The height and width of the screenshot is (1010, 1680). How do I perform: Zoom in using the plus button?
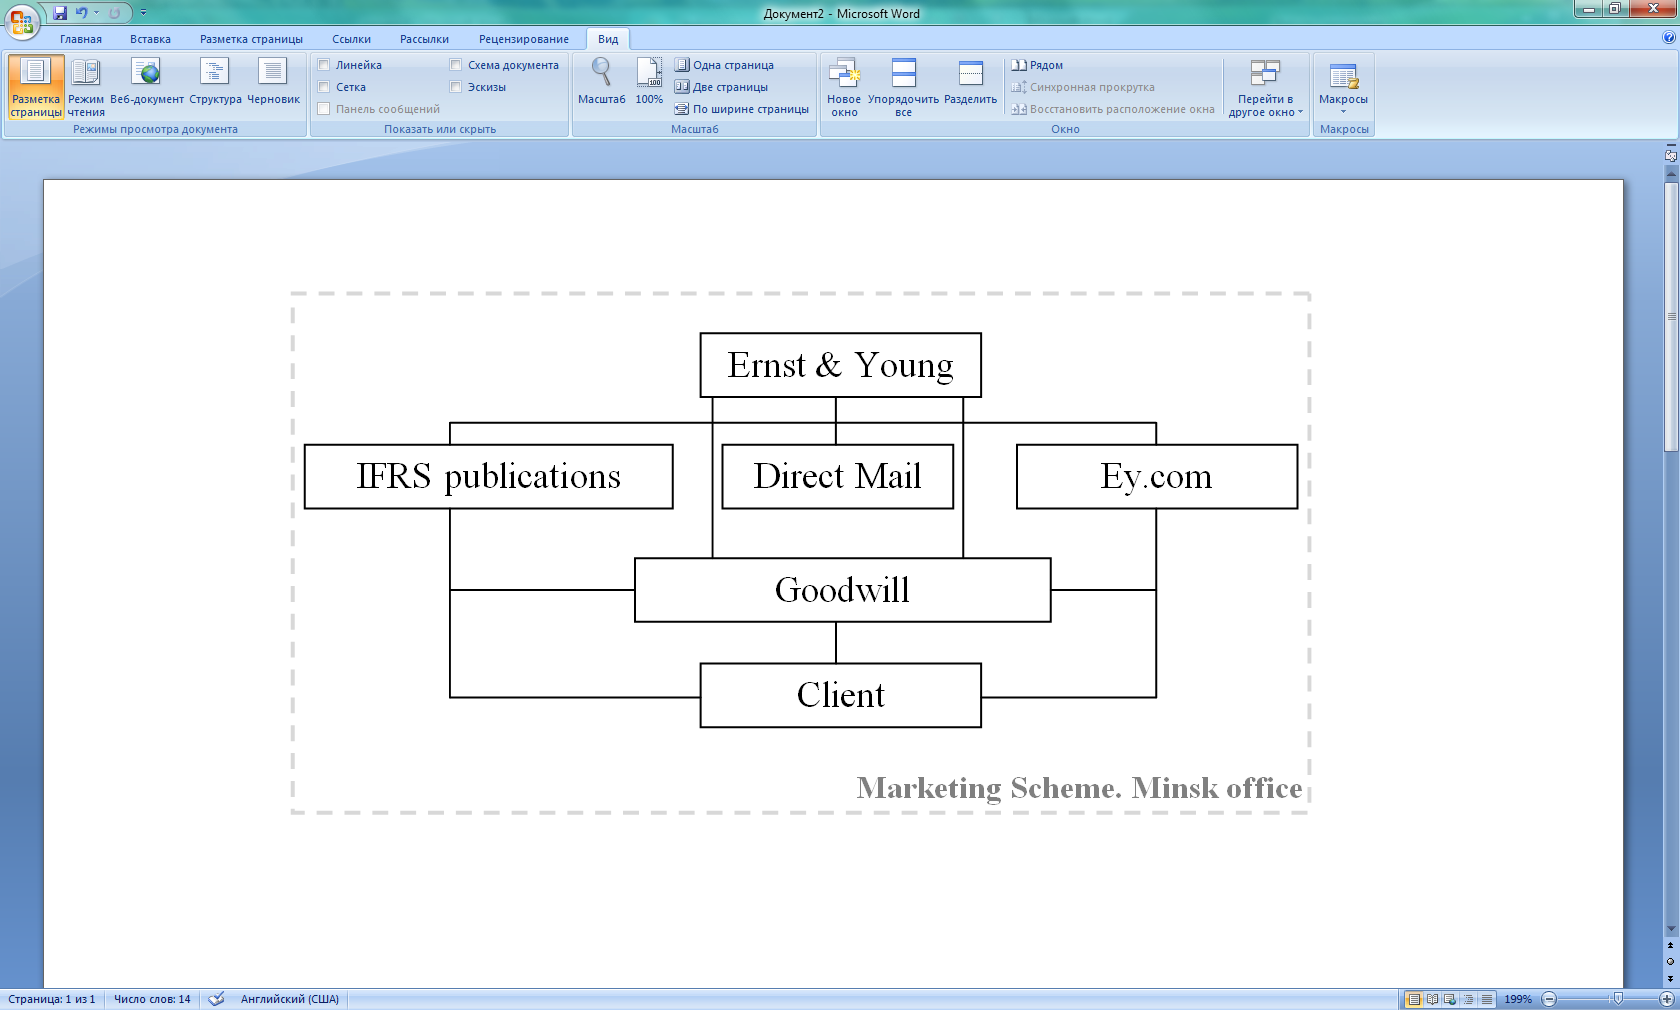click(x=1667, y=999)
